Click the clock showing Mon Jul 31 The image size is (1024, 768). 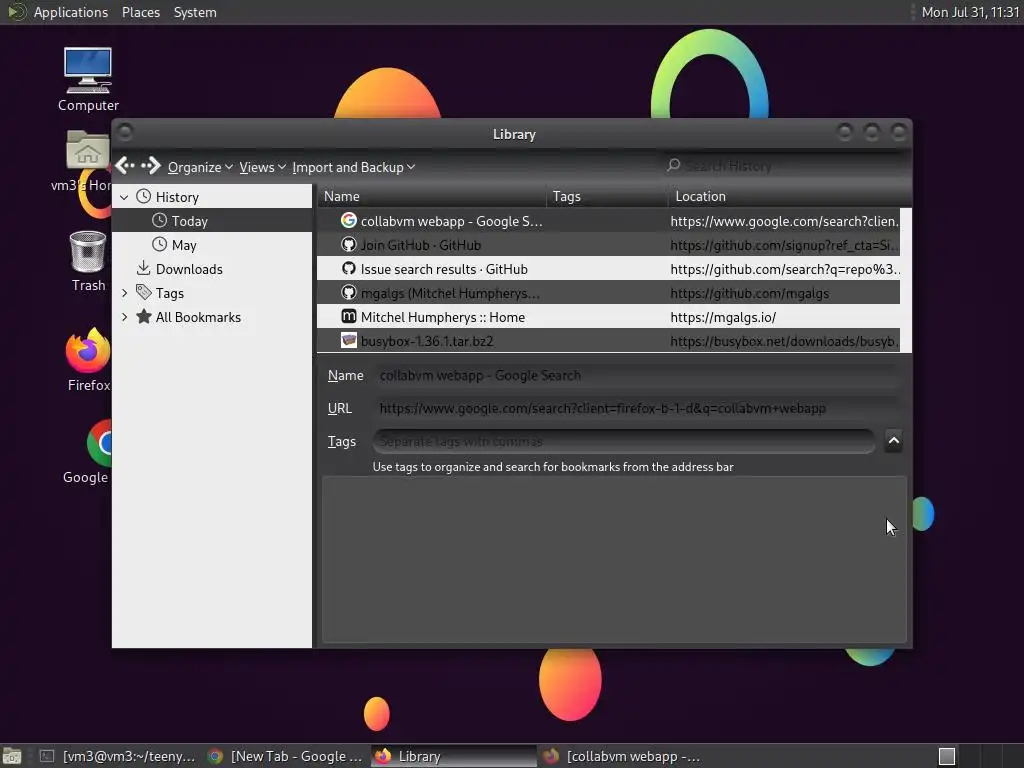coord(970,12)
